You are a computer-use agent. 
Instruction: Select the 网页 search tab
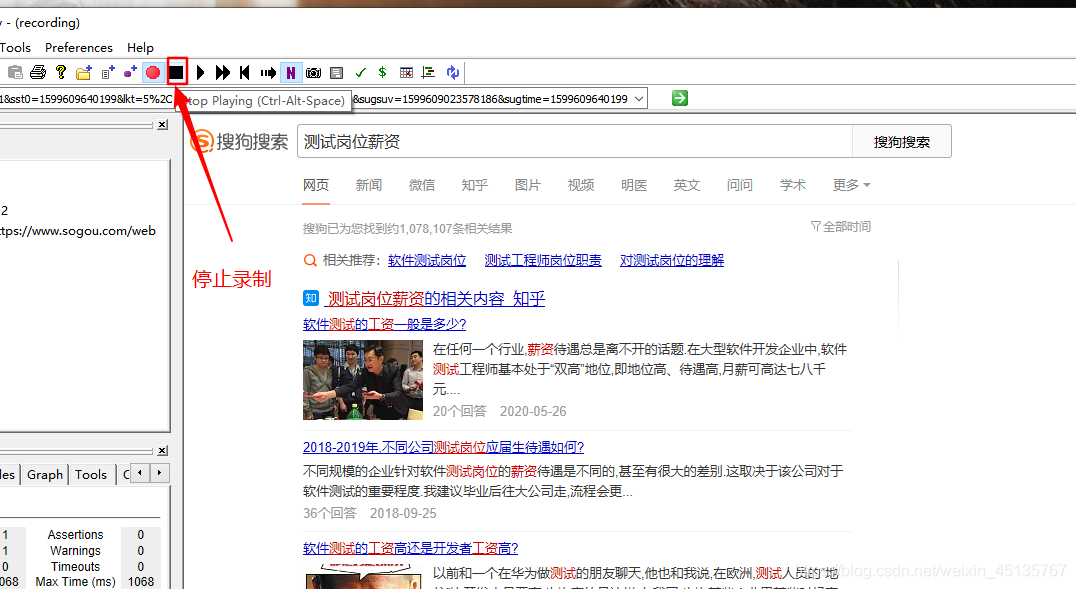click(316, 185)
